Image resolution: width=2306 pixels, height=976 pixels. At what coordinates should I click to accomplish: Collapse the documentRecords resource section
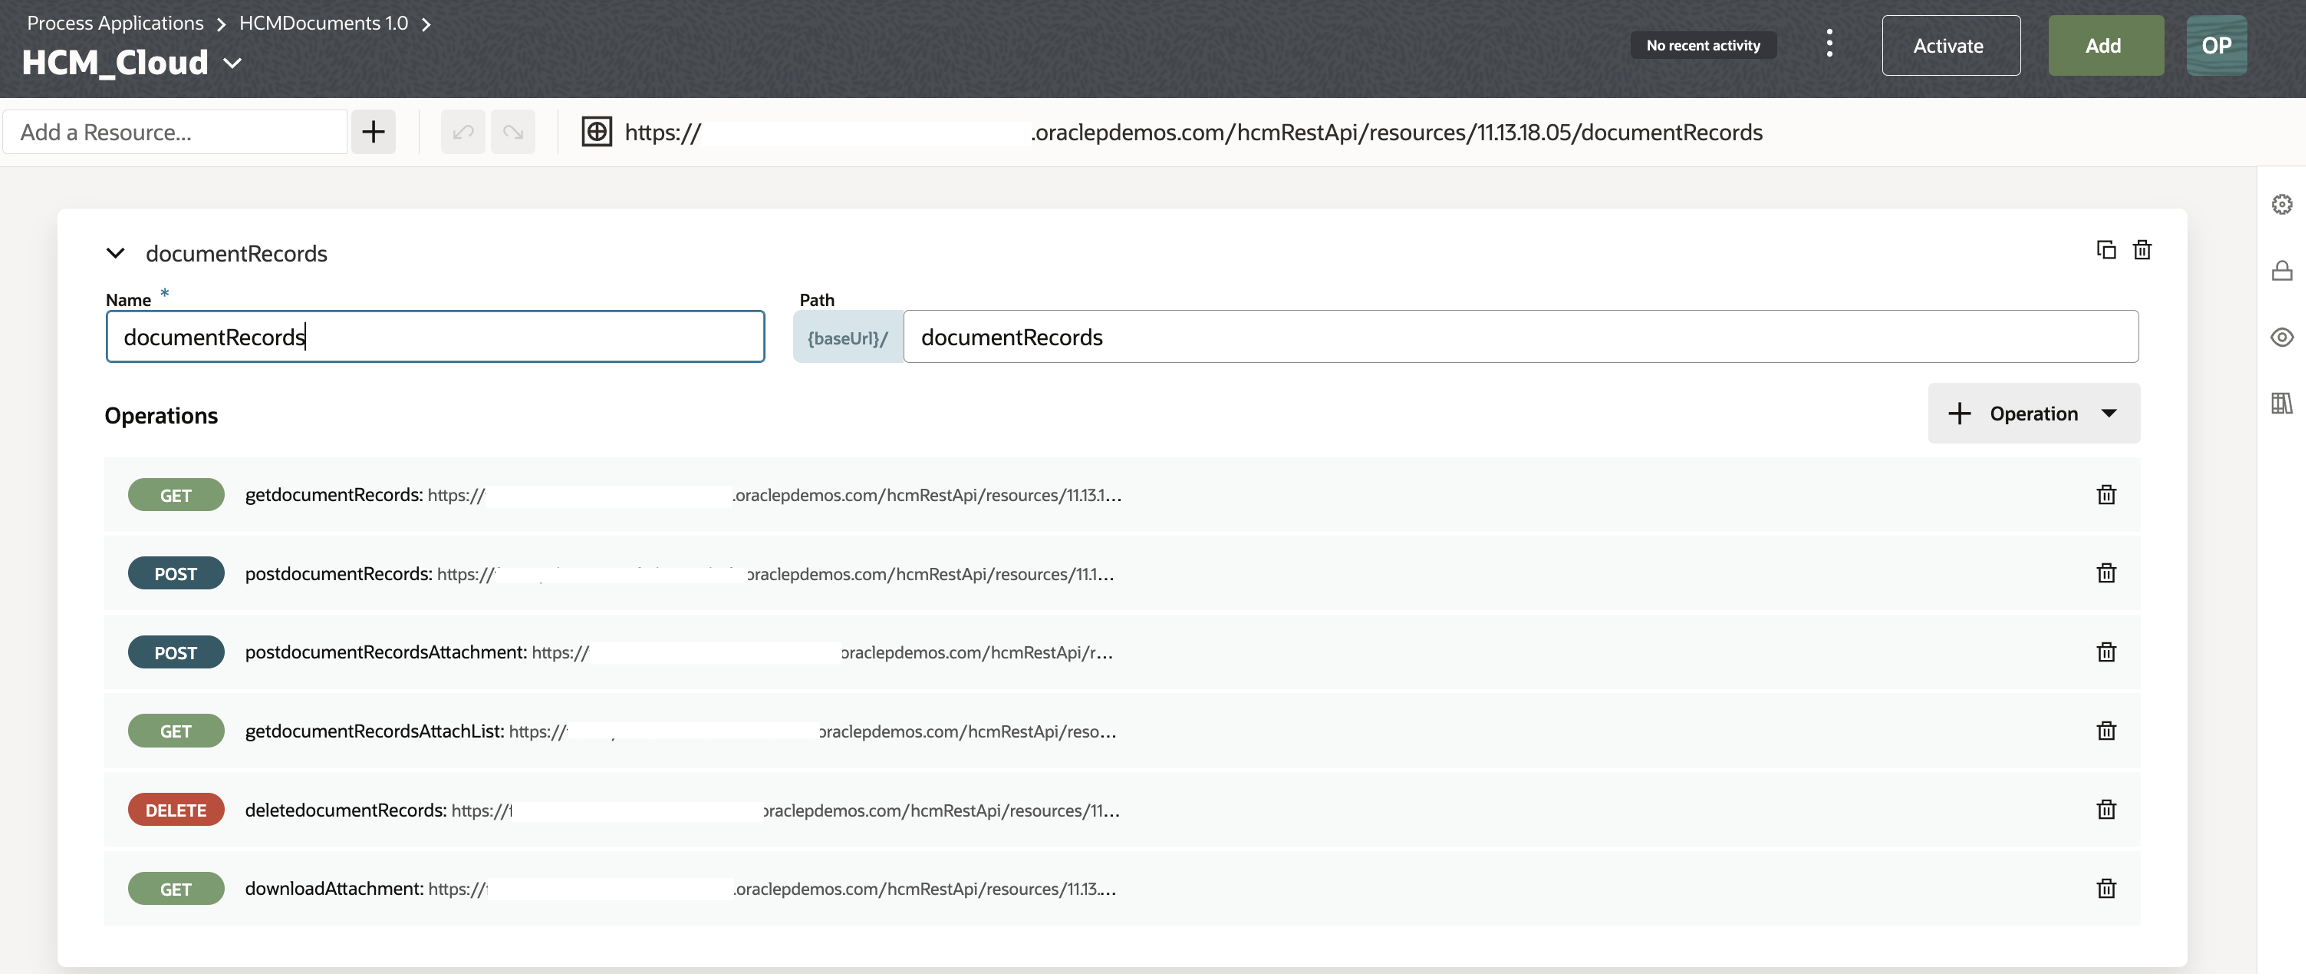[116, 254]
